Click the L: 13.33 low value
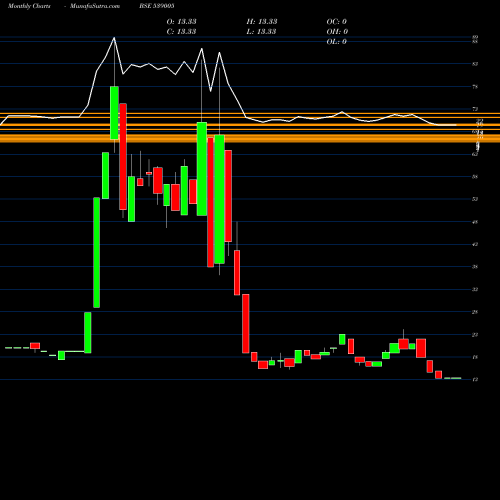The image size is (500, 500). point(262,31)
